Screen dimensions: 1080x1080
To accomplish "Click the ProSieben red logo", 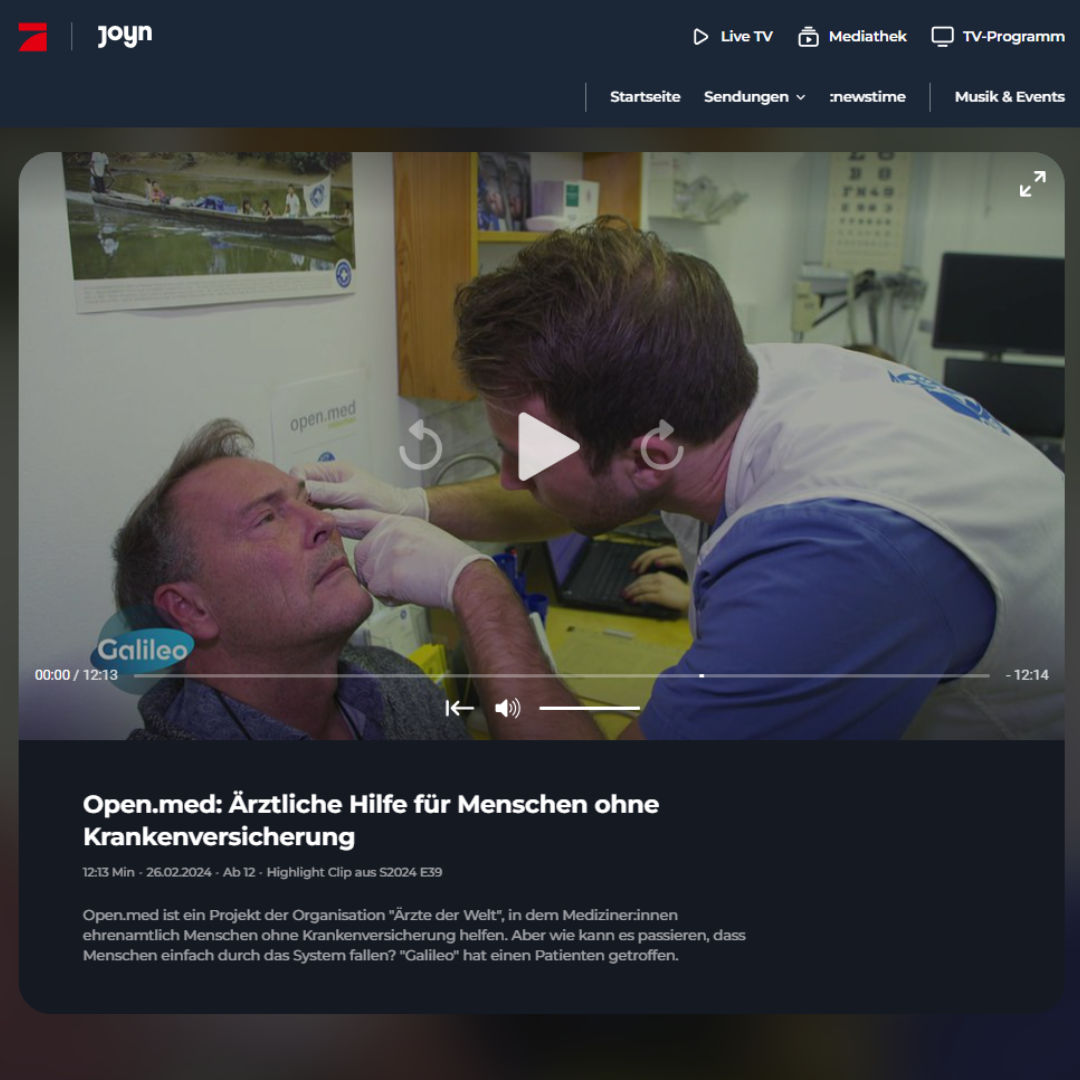I will tap(32, 37).
